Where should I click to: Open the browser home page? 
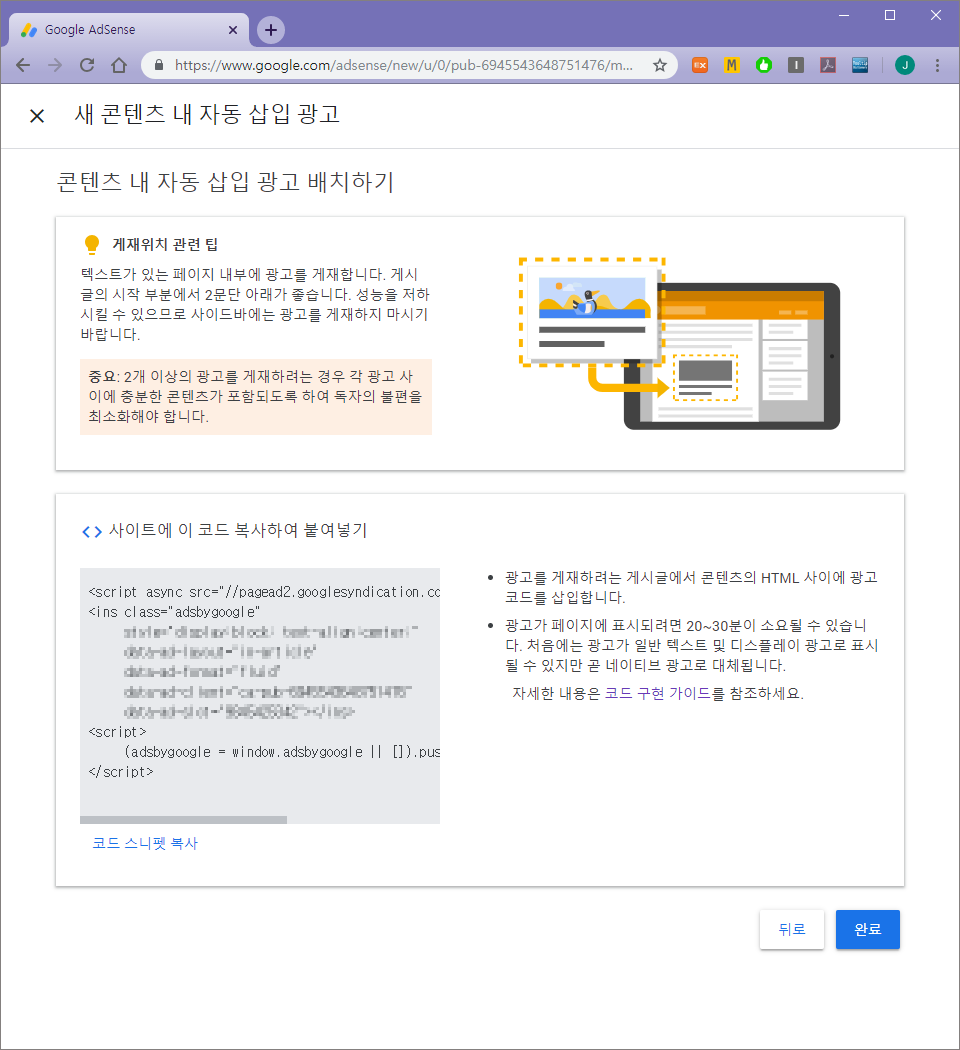click(x=119, y=65)
